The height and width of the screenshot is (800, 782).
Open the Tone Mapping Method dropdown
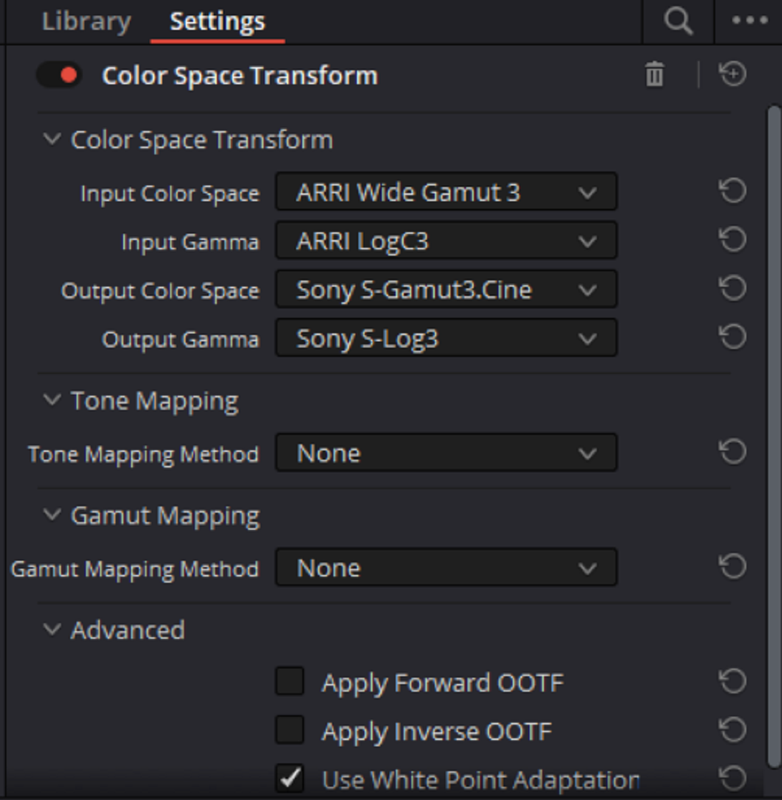(x=446, y=453)
